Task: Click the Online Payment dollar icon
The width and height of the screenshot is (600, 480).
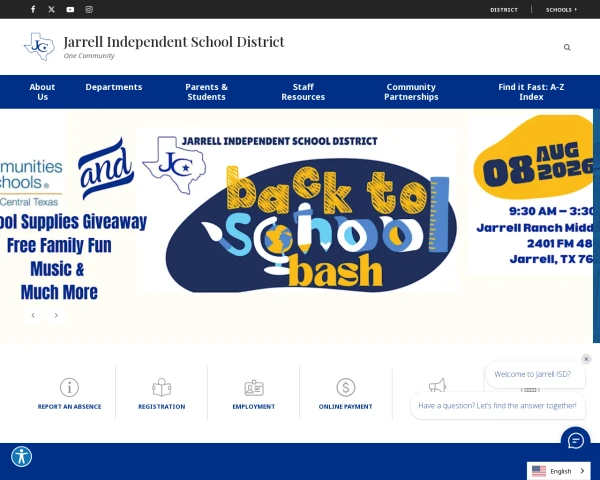Action: [x=346, y=387]
